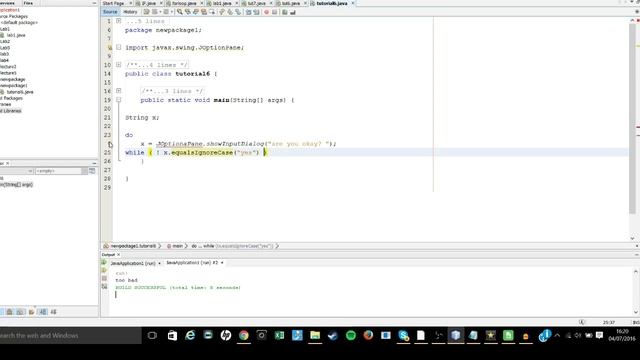Click the 'too bad' output text
Viewport: 640px width, 360px height.
(127, 280)
